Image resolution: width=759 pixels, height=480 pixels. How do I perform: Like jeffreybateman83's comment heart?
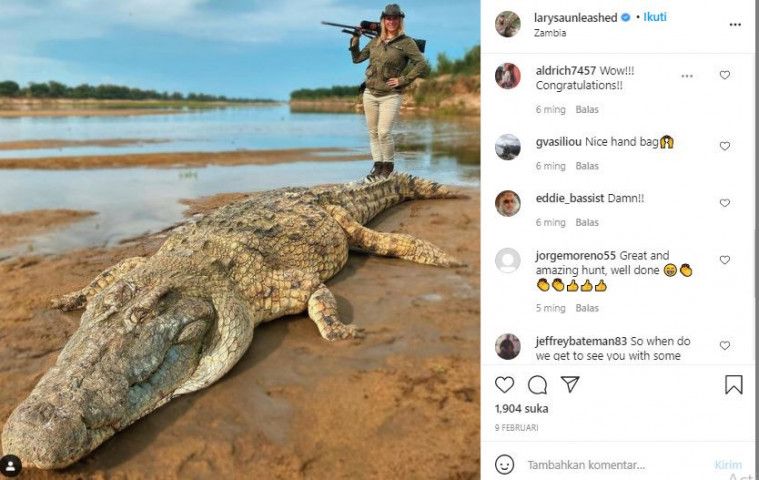coord(725,346)
